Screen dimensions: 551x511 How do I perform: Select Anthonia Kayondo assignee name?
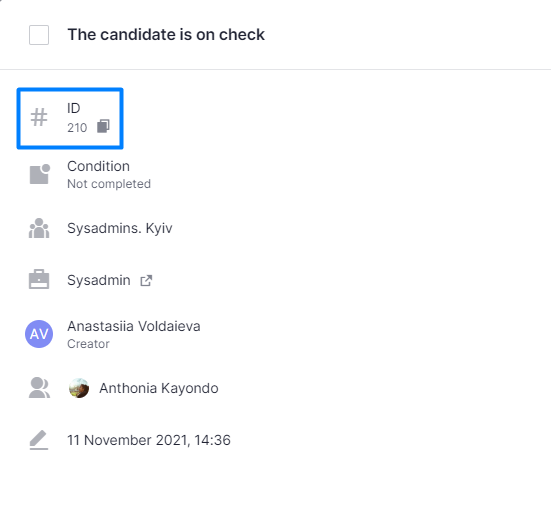pos(159,388)
